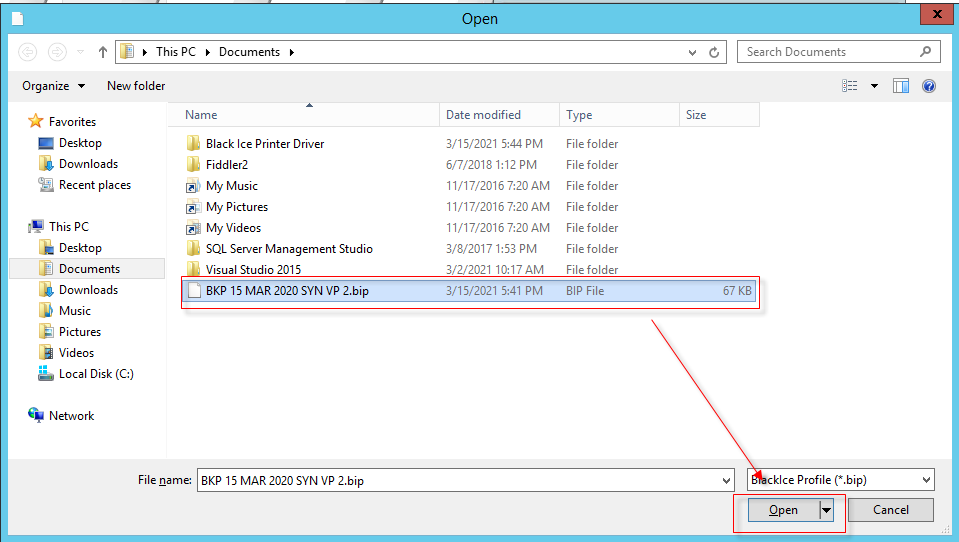
Task: Open the Videos folder in the sidebar
Action: coord(76,353)
